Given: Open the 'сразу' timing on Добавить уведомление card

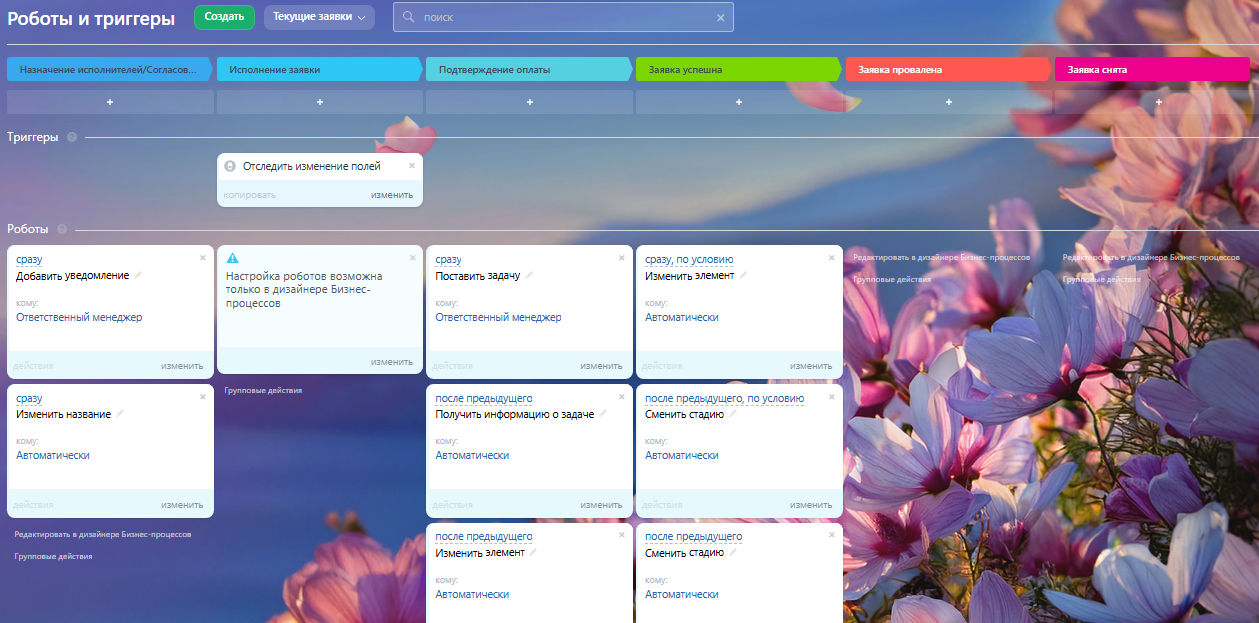Looking at the screenshot, I should (x=29, y=259).
